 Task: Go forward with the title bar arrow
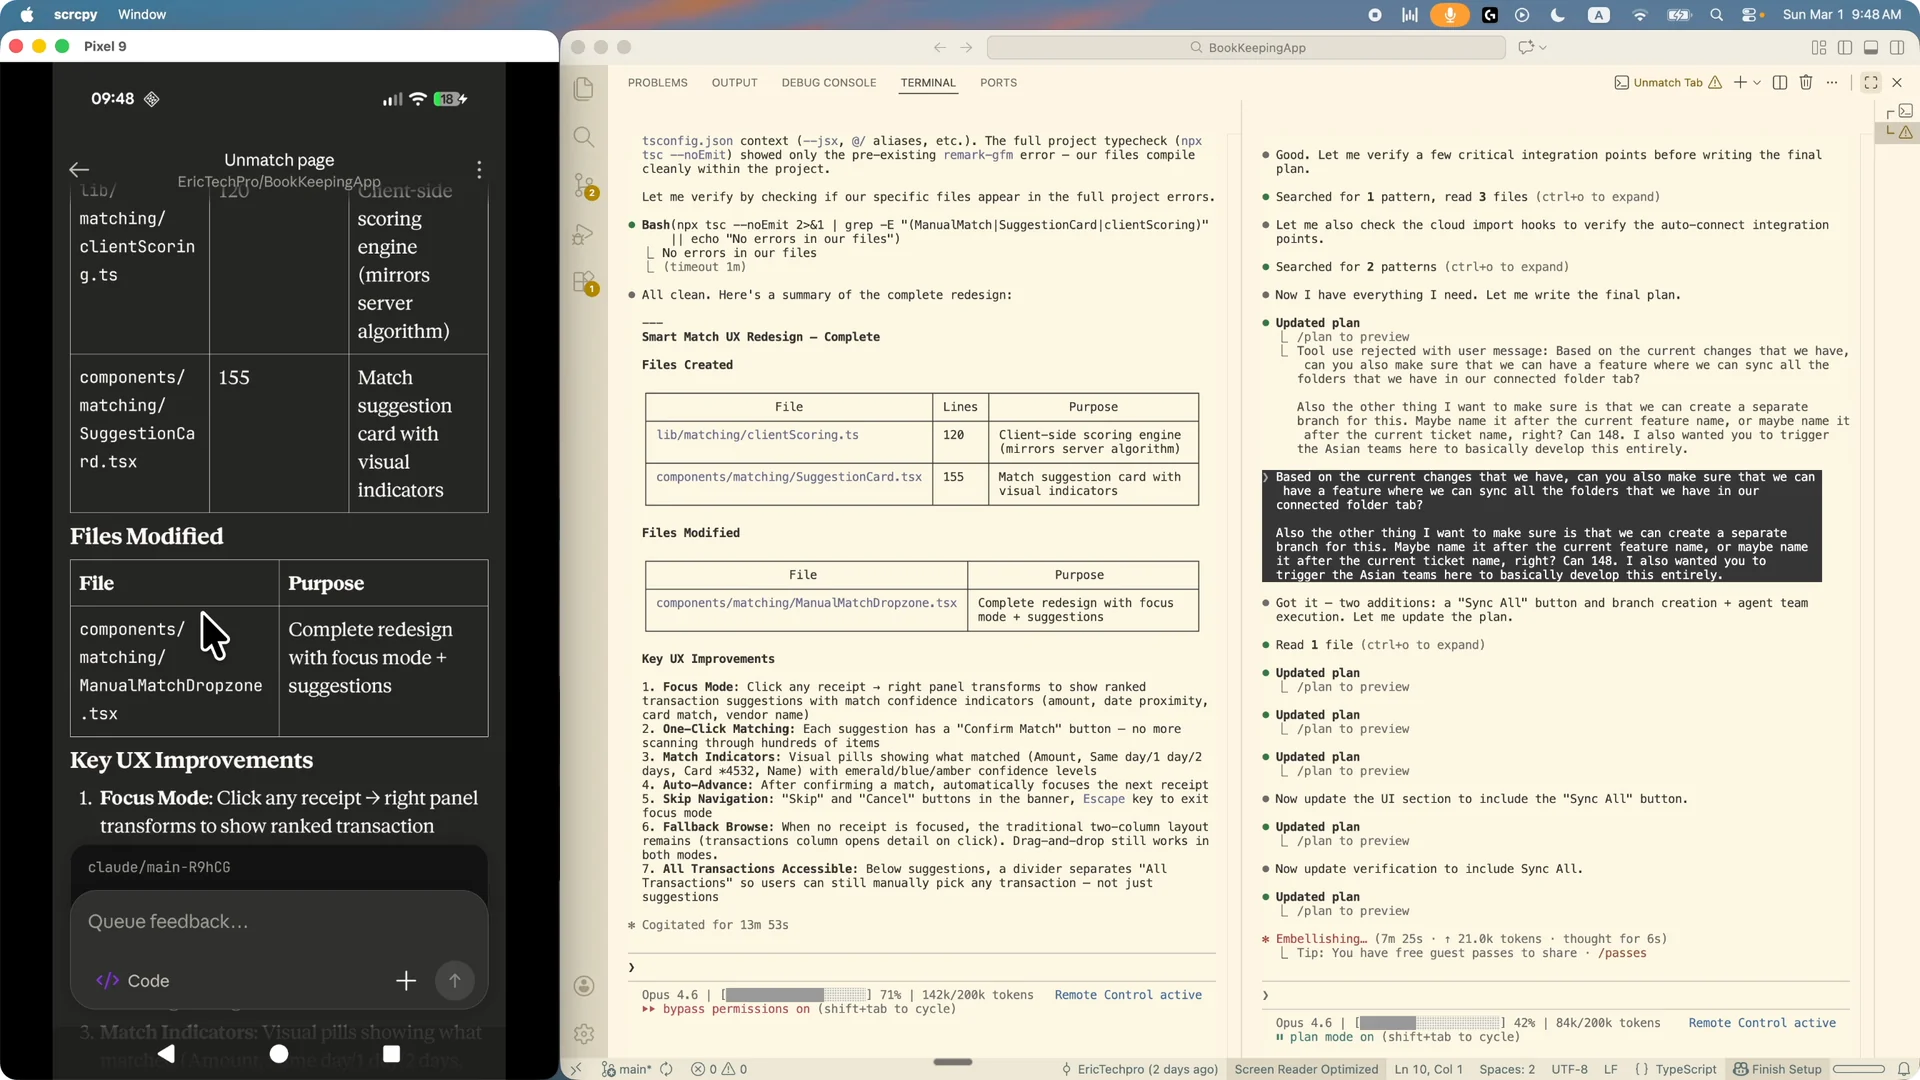pyautogui.click(x=966, y=47)
